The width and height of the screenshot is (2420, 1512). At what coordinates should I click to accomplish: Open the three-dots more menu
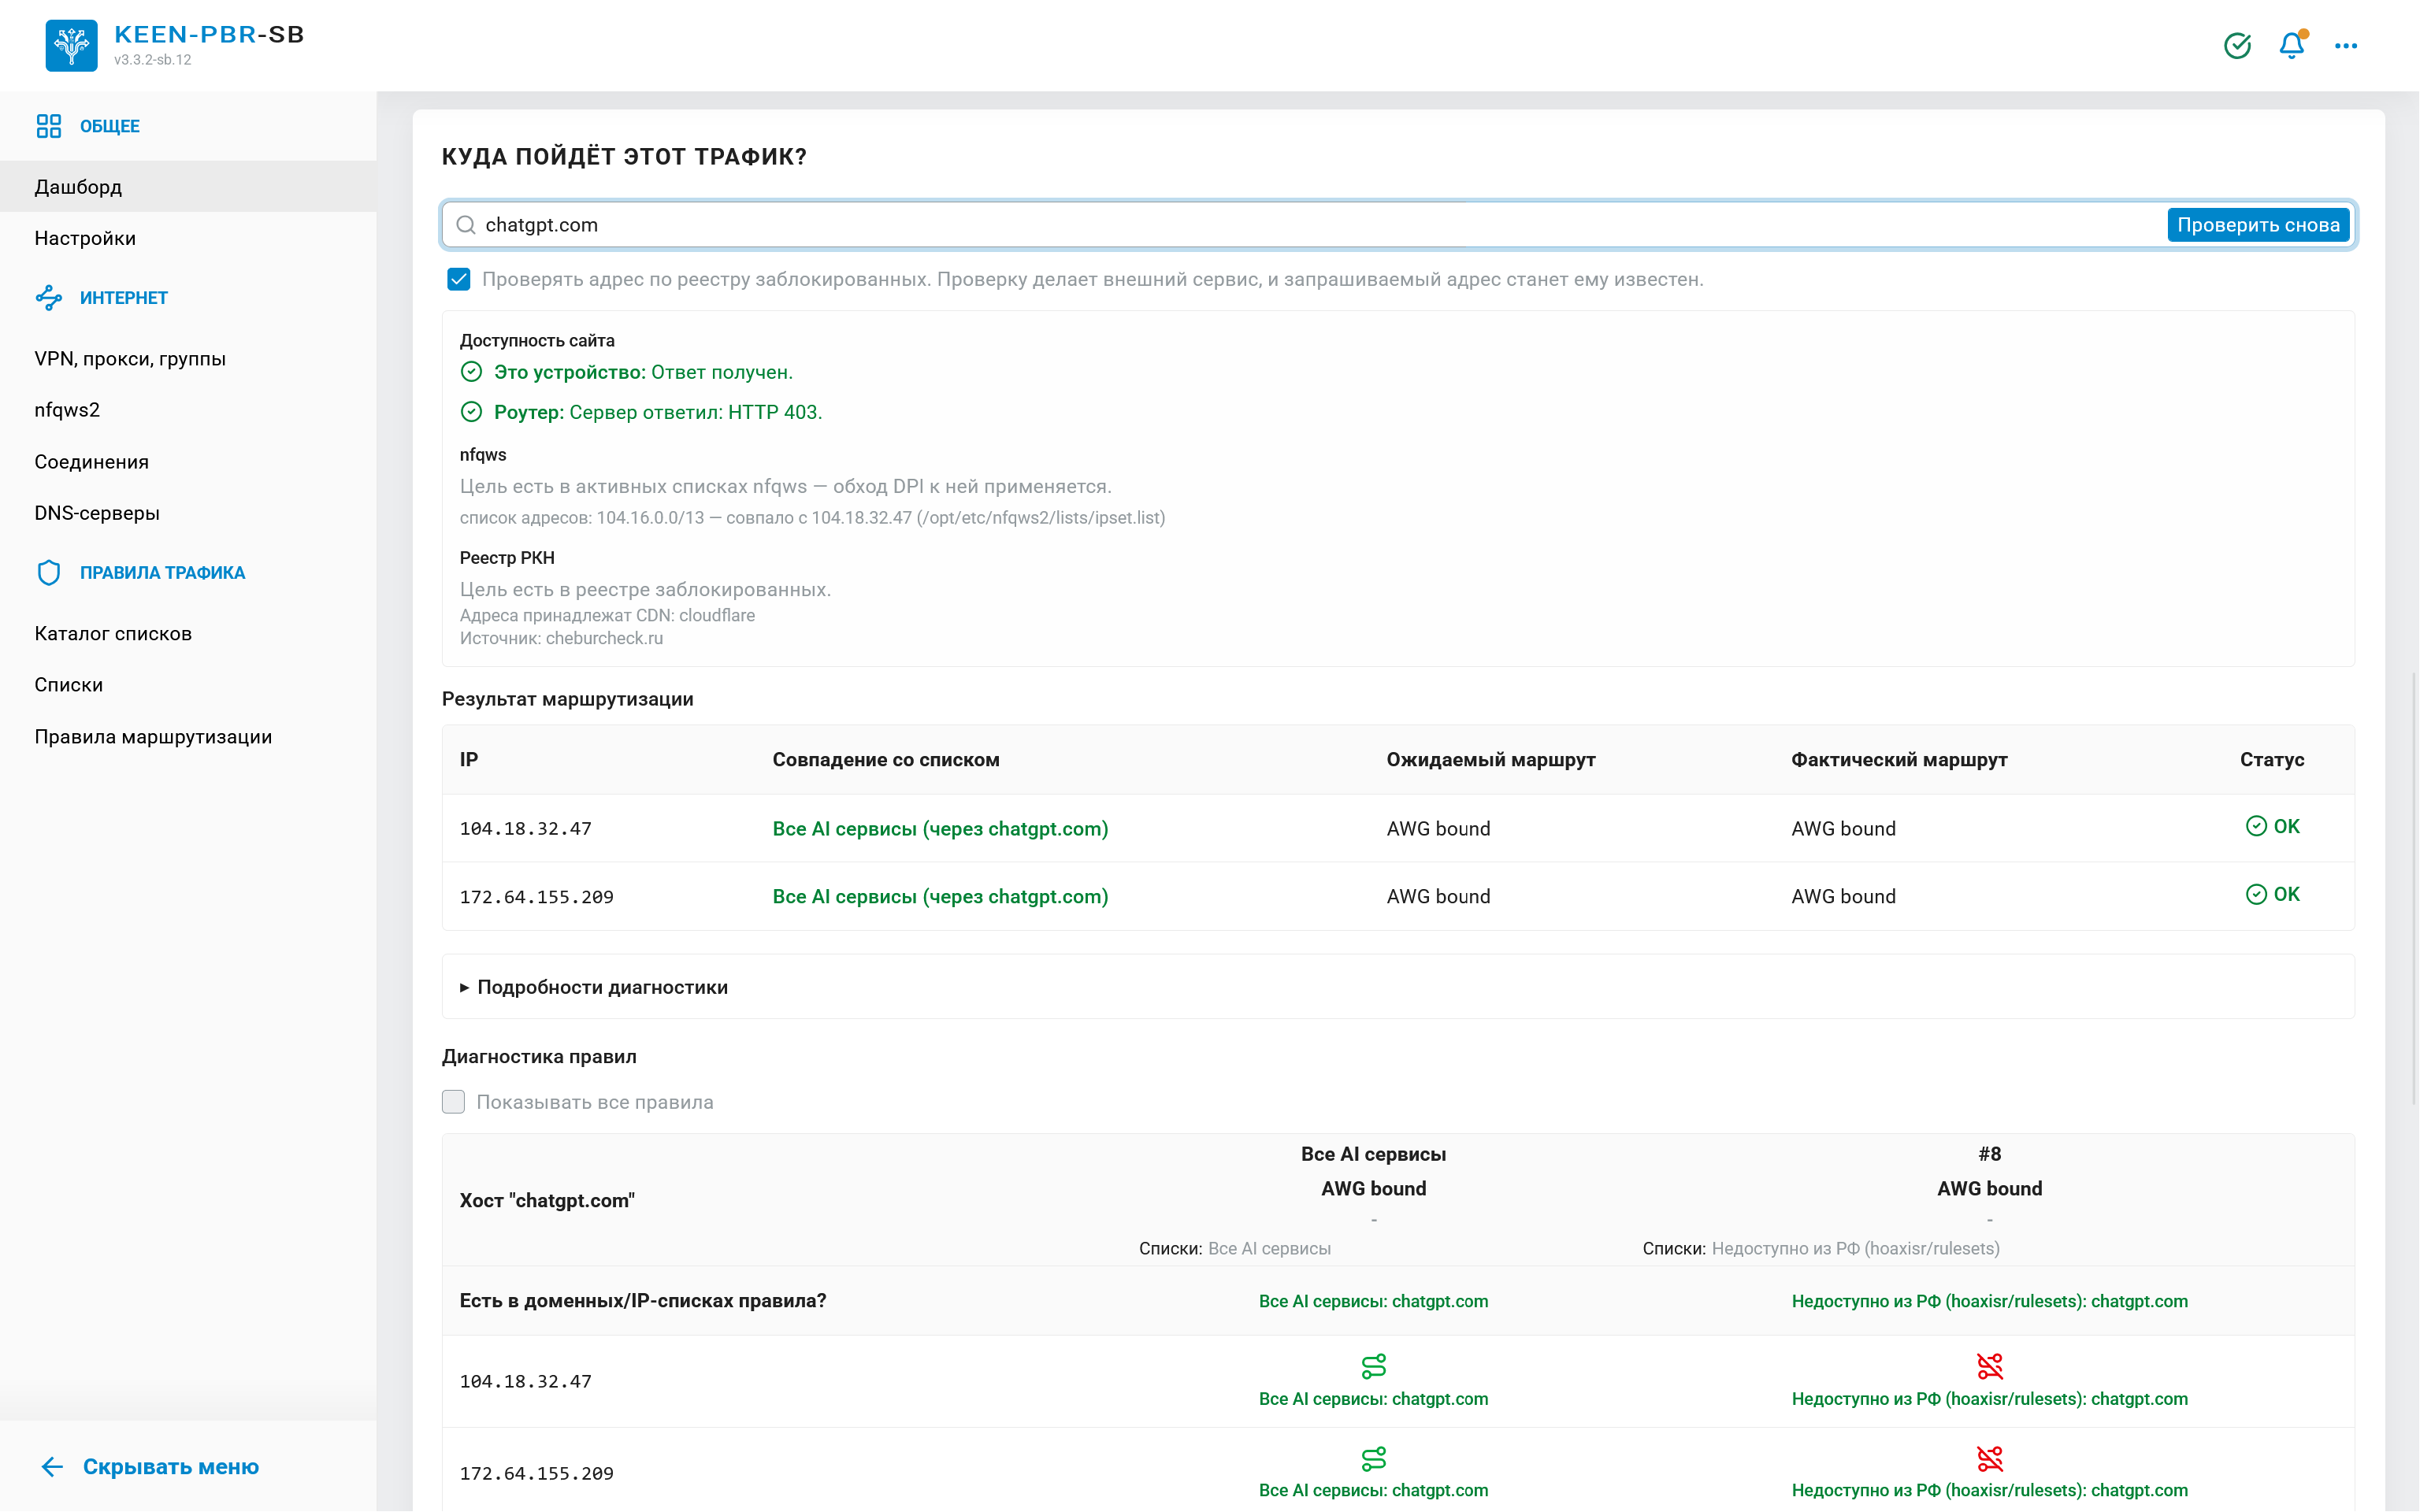[x=2346, y=45]
